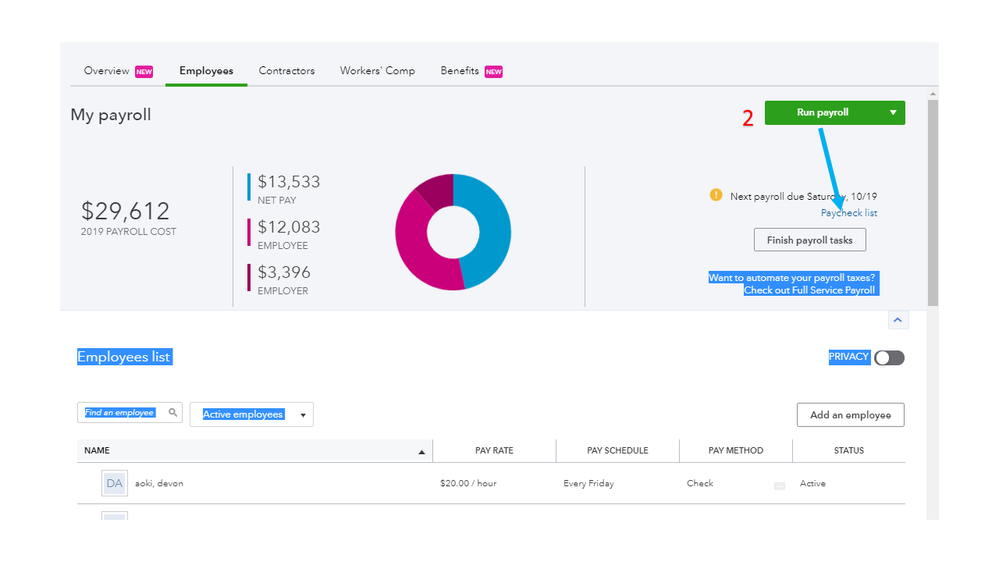Click the DA avatar for aoki, devon
Screen dimensions: 999x562
pyautogui.click(x=115, y=483)
